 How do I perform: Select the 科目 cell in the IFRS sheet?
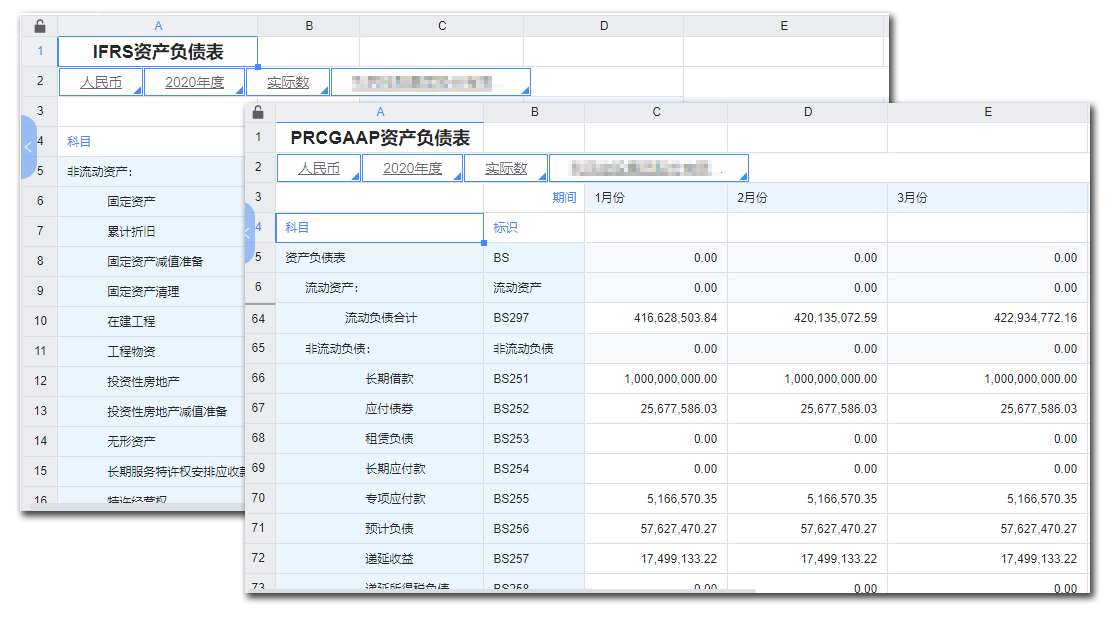151,141
